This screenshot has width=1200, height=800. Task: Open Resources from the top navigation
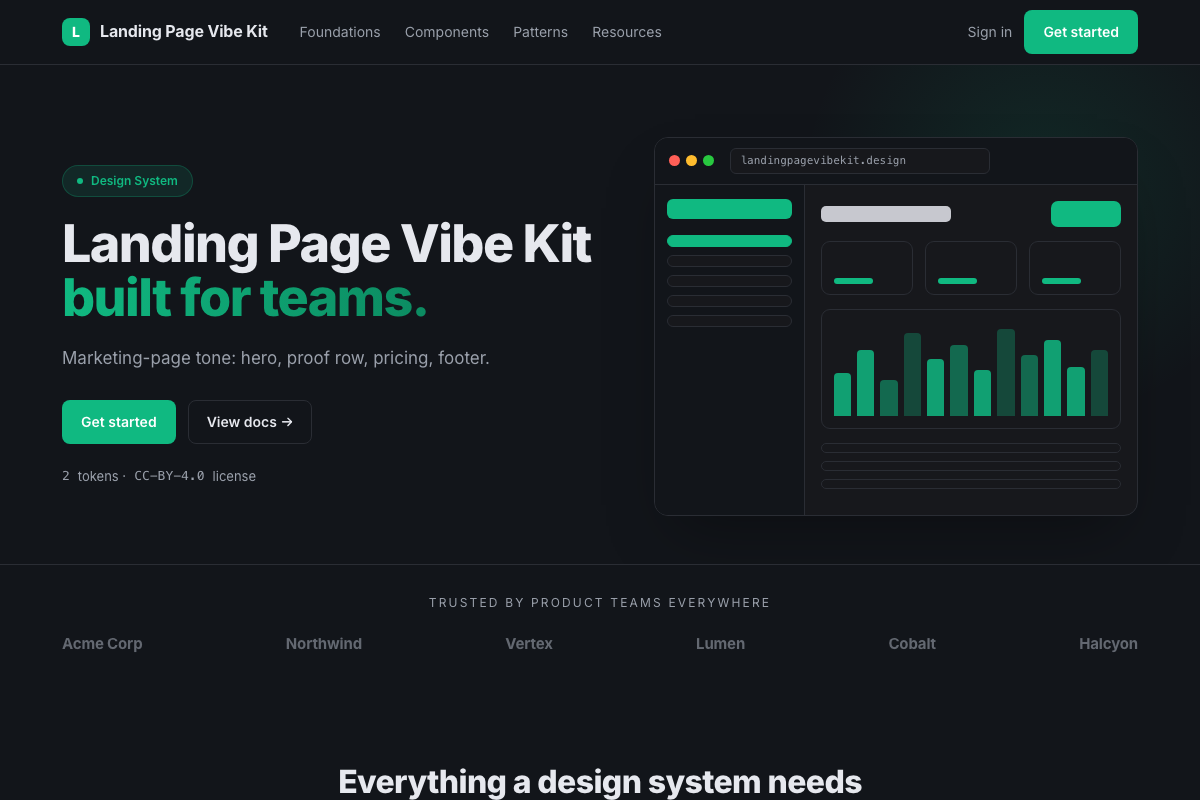click(627, 32)
